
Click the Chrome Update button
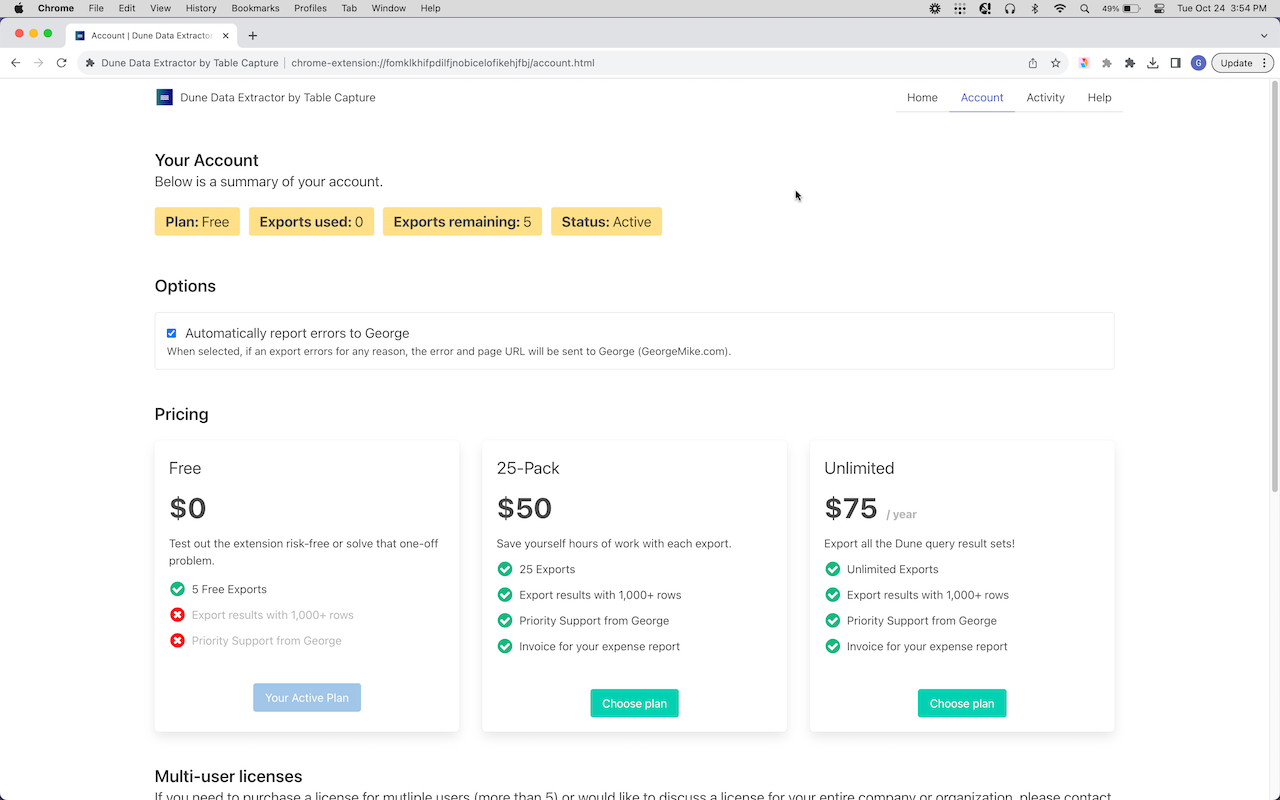tap(1236, 63)
